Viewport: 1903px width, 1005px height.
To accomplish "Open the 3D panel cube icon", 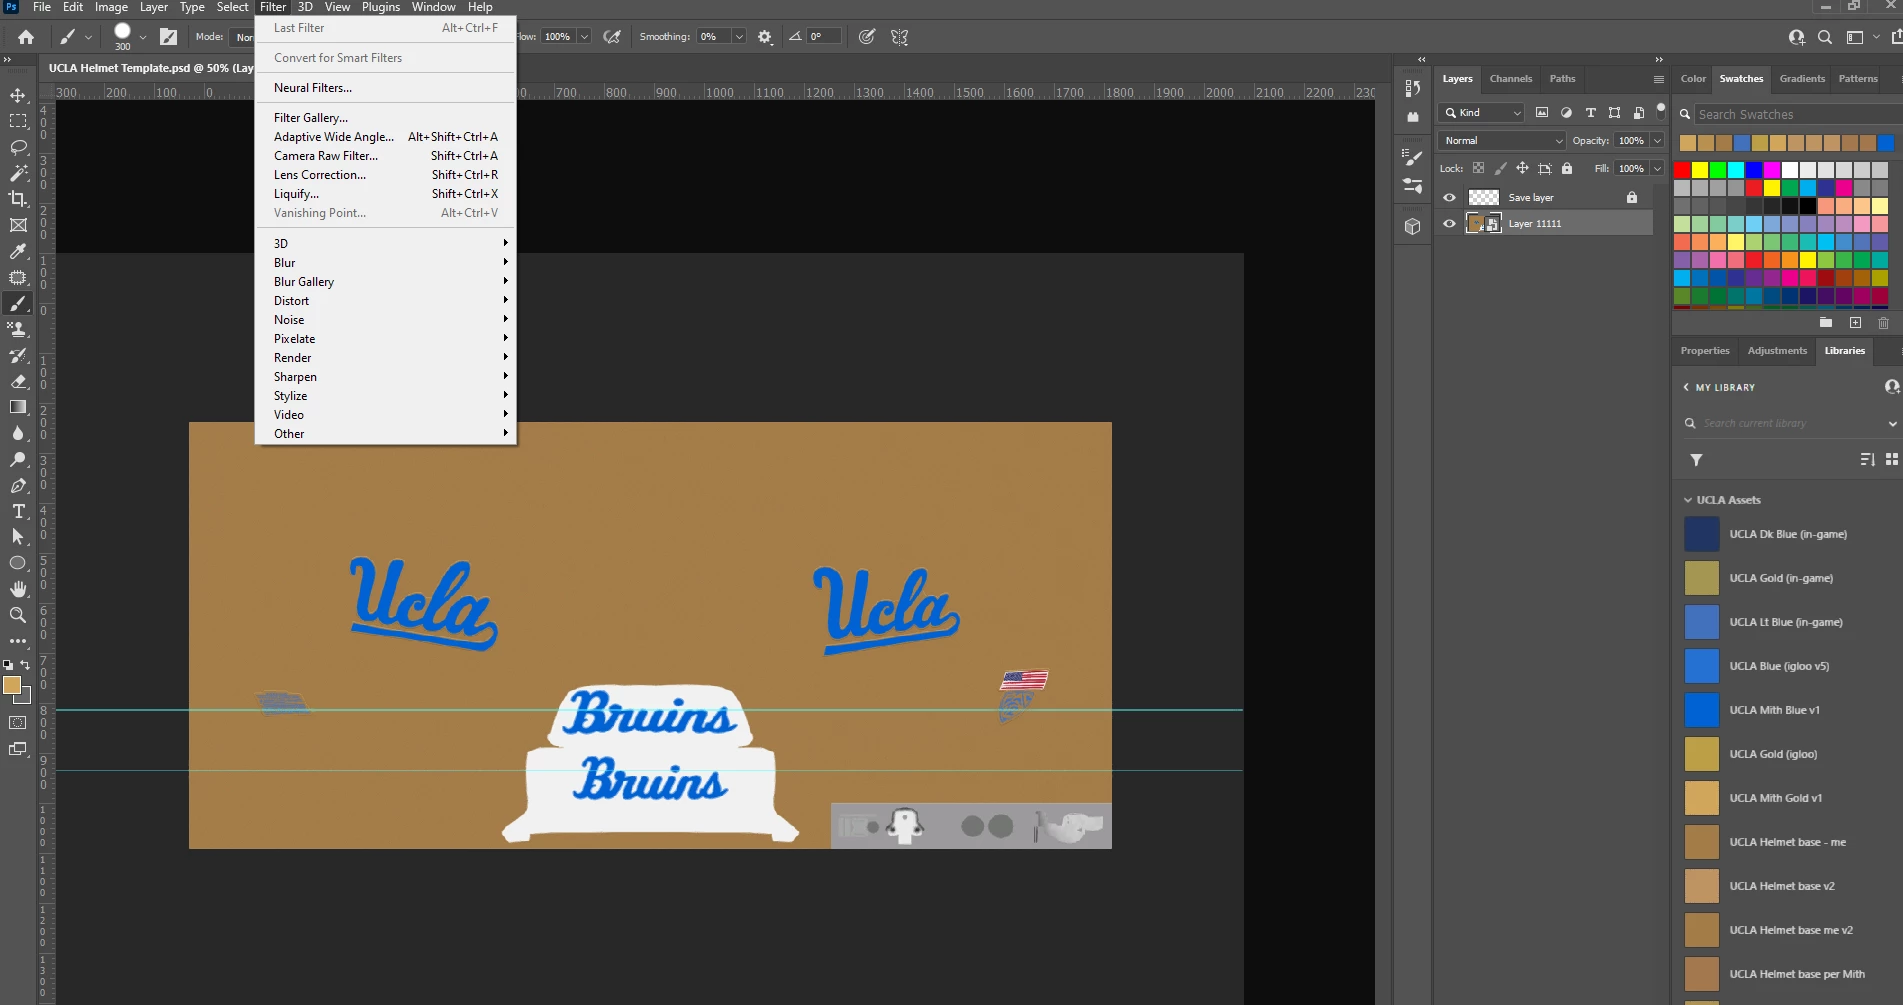I will (x=1412, y=226).
